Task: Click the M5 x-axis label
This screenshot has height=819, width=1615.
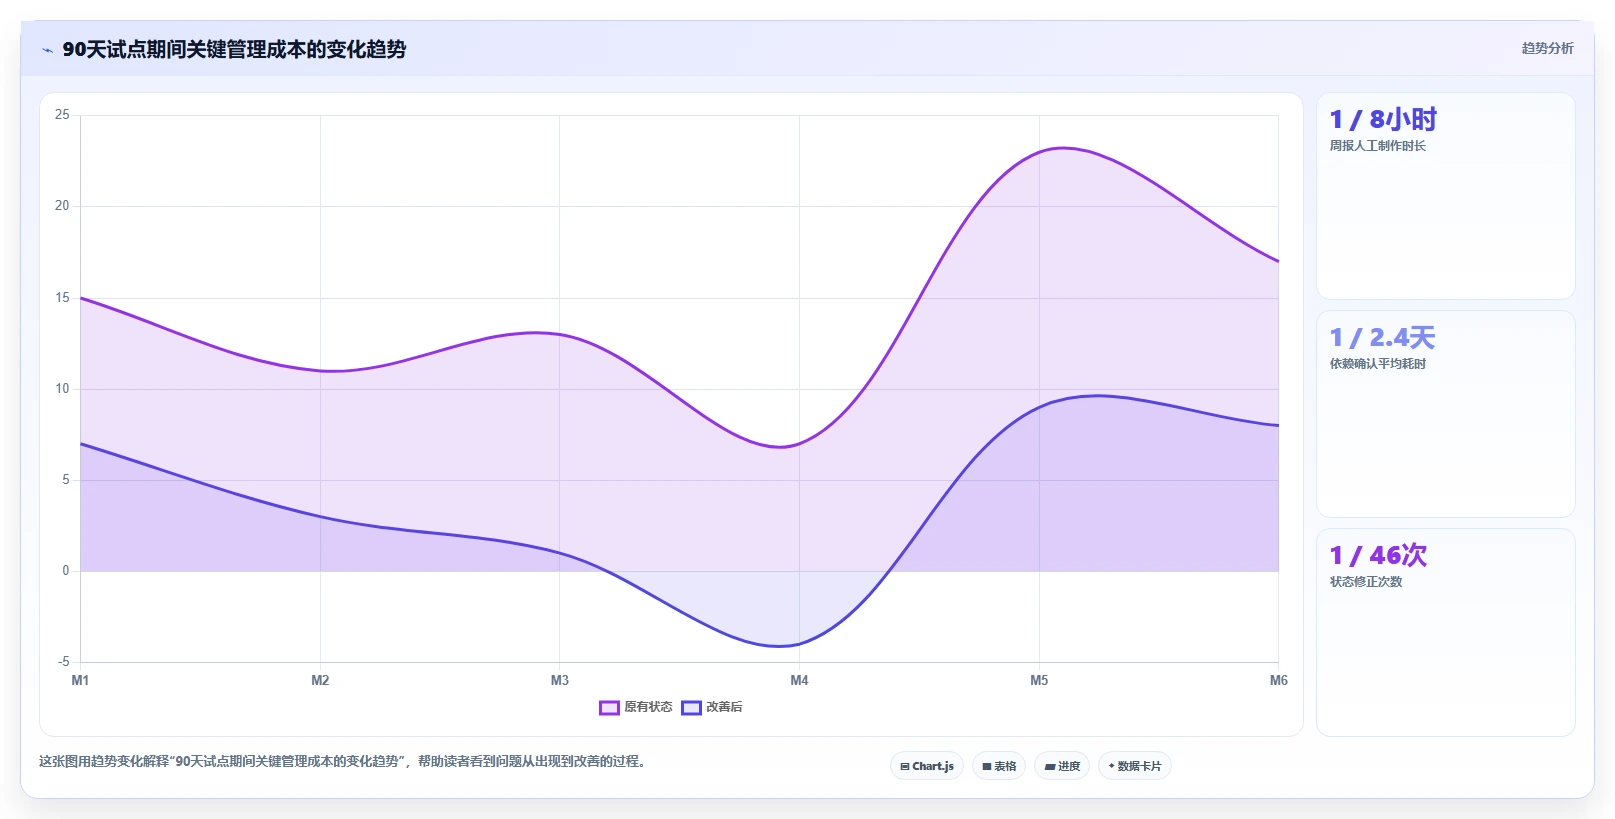Action: [x=1039, y=680]
